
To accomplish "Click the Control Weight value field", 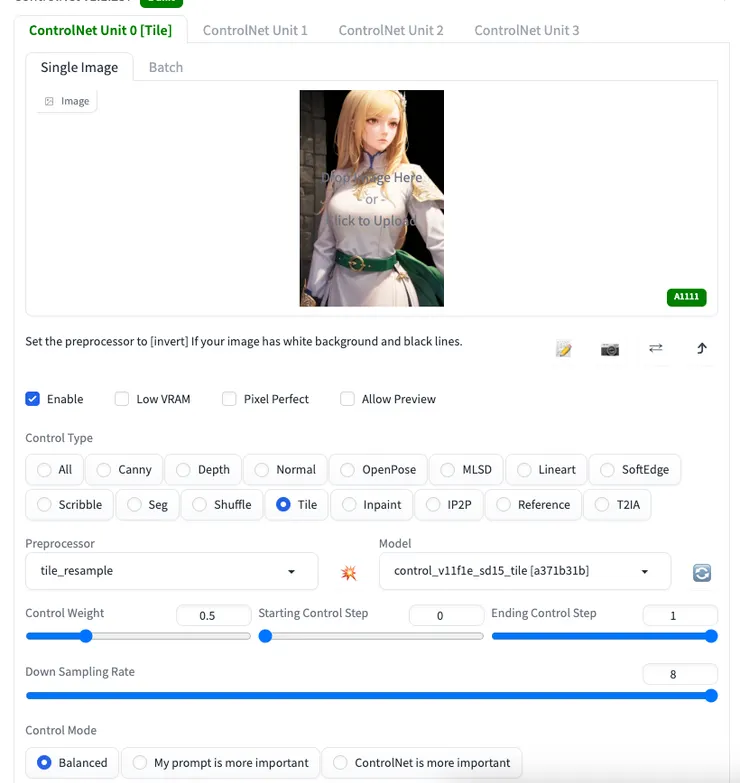I will pyautogui.click(x=214, y=616).
